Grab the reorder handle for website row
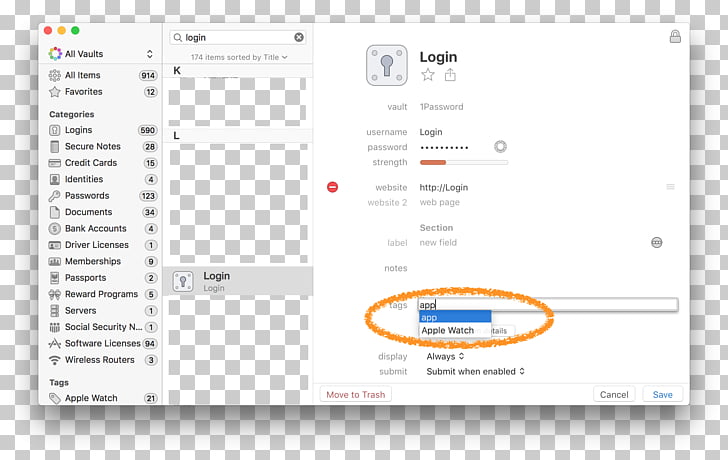The height and width of the screenshot is (460, 728). point(670,187)
